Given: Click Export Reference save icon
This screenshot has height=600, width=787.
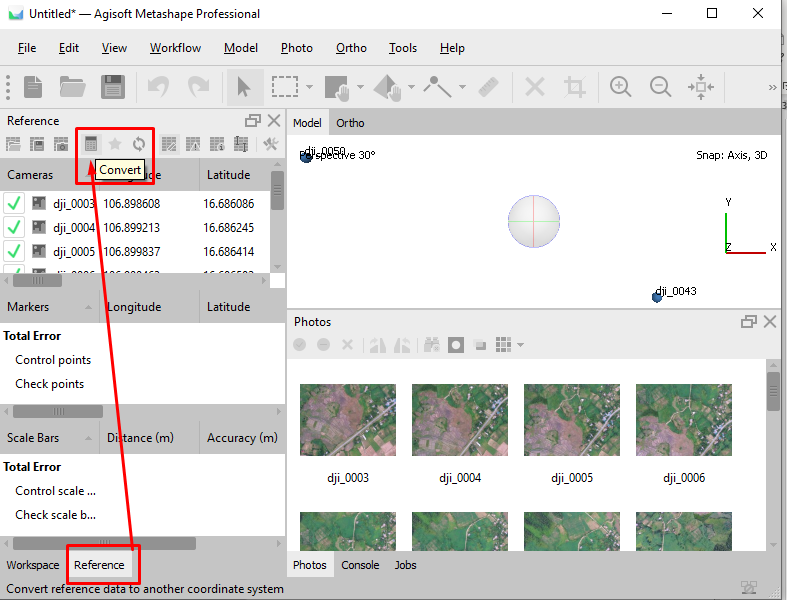Looking at the screenshot, I should click(37, 145).
